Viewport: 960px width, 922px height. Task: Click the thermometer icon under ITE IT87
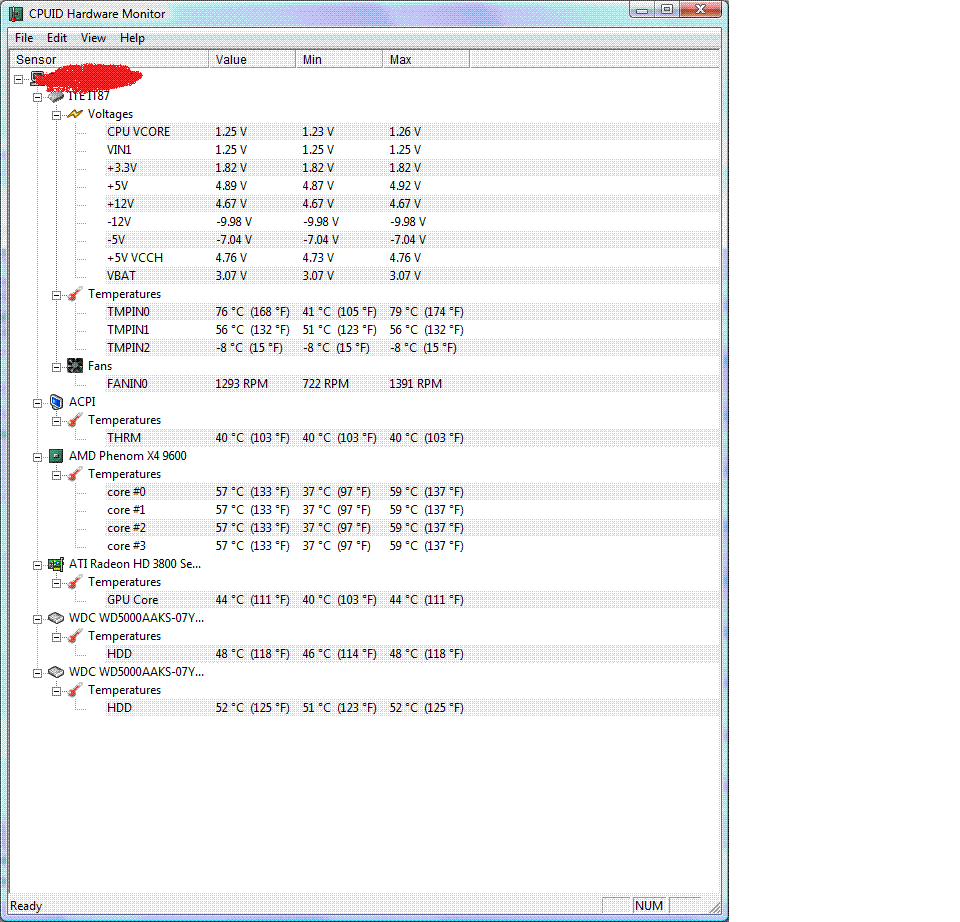(x=75, y=294)
